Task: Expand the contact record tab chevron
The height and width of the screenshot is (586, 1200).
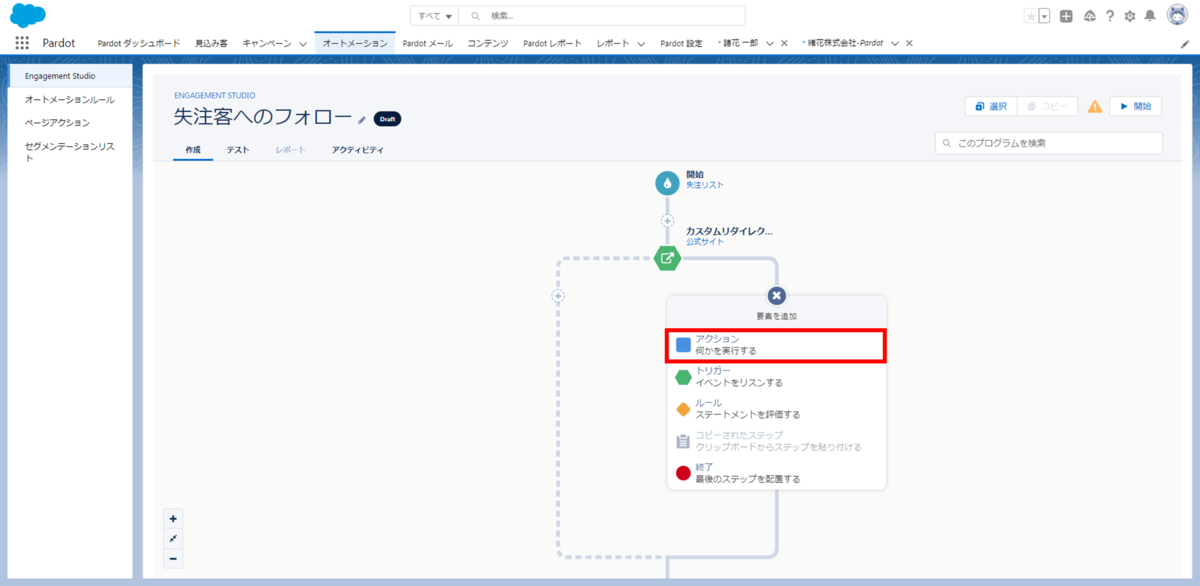Action: (769, 44)
